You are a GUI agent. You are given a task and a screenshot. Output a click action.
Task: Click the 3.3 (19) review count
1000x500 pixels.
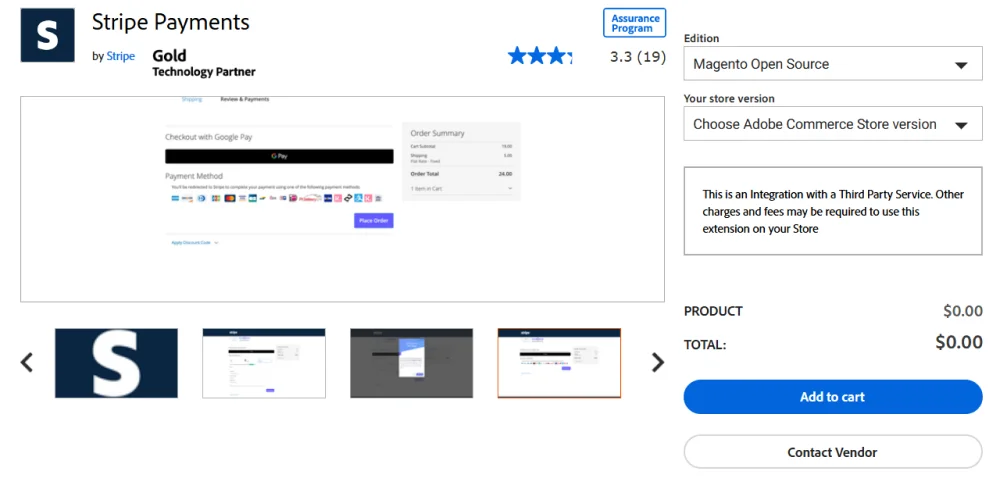click(x=637, y=57)
